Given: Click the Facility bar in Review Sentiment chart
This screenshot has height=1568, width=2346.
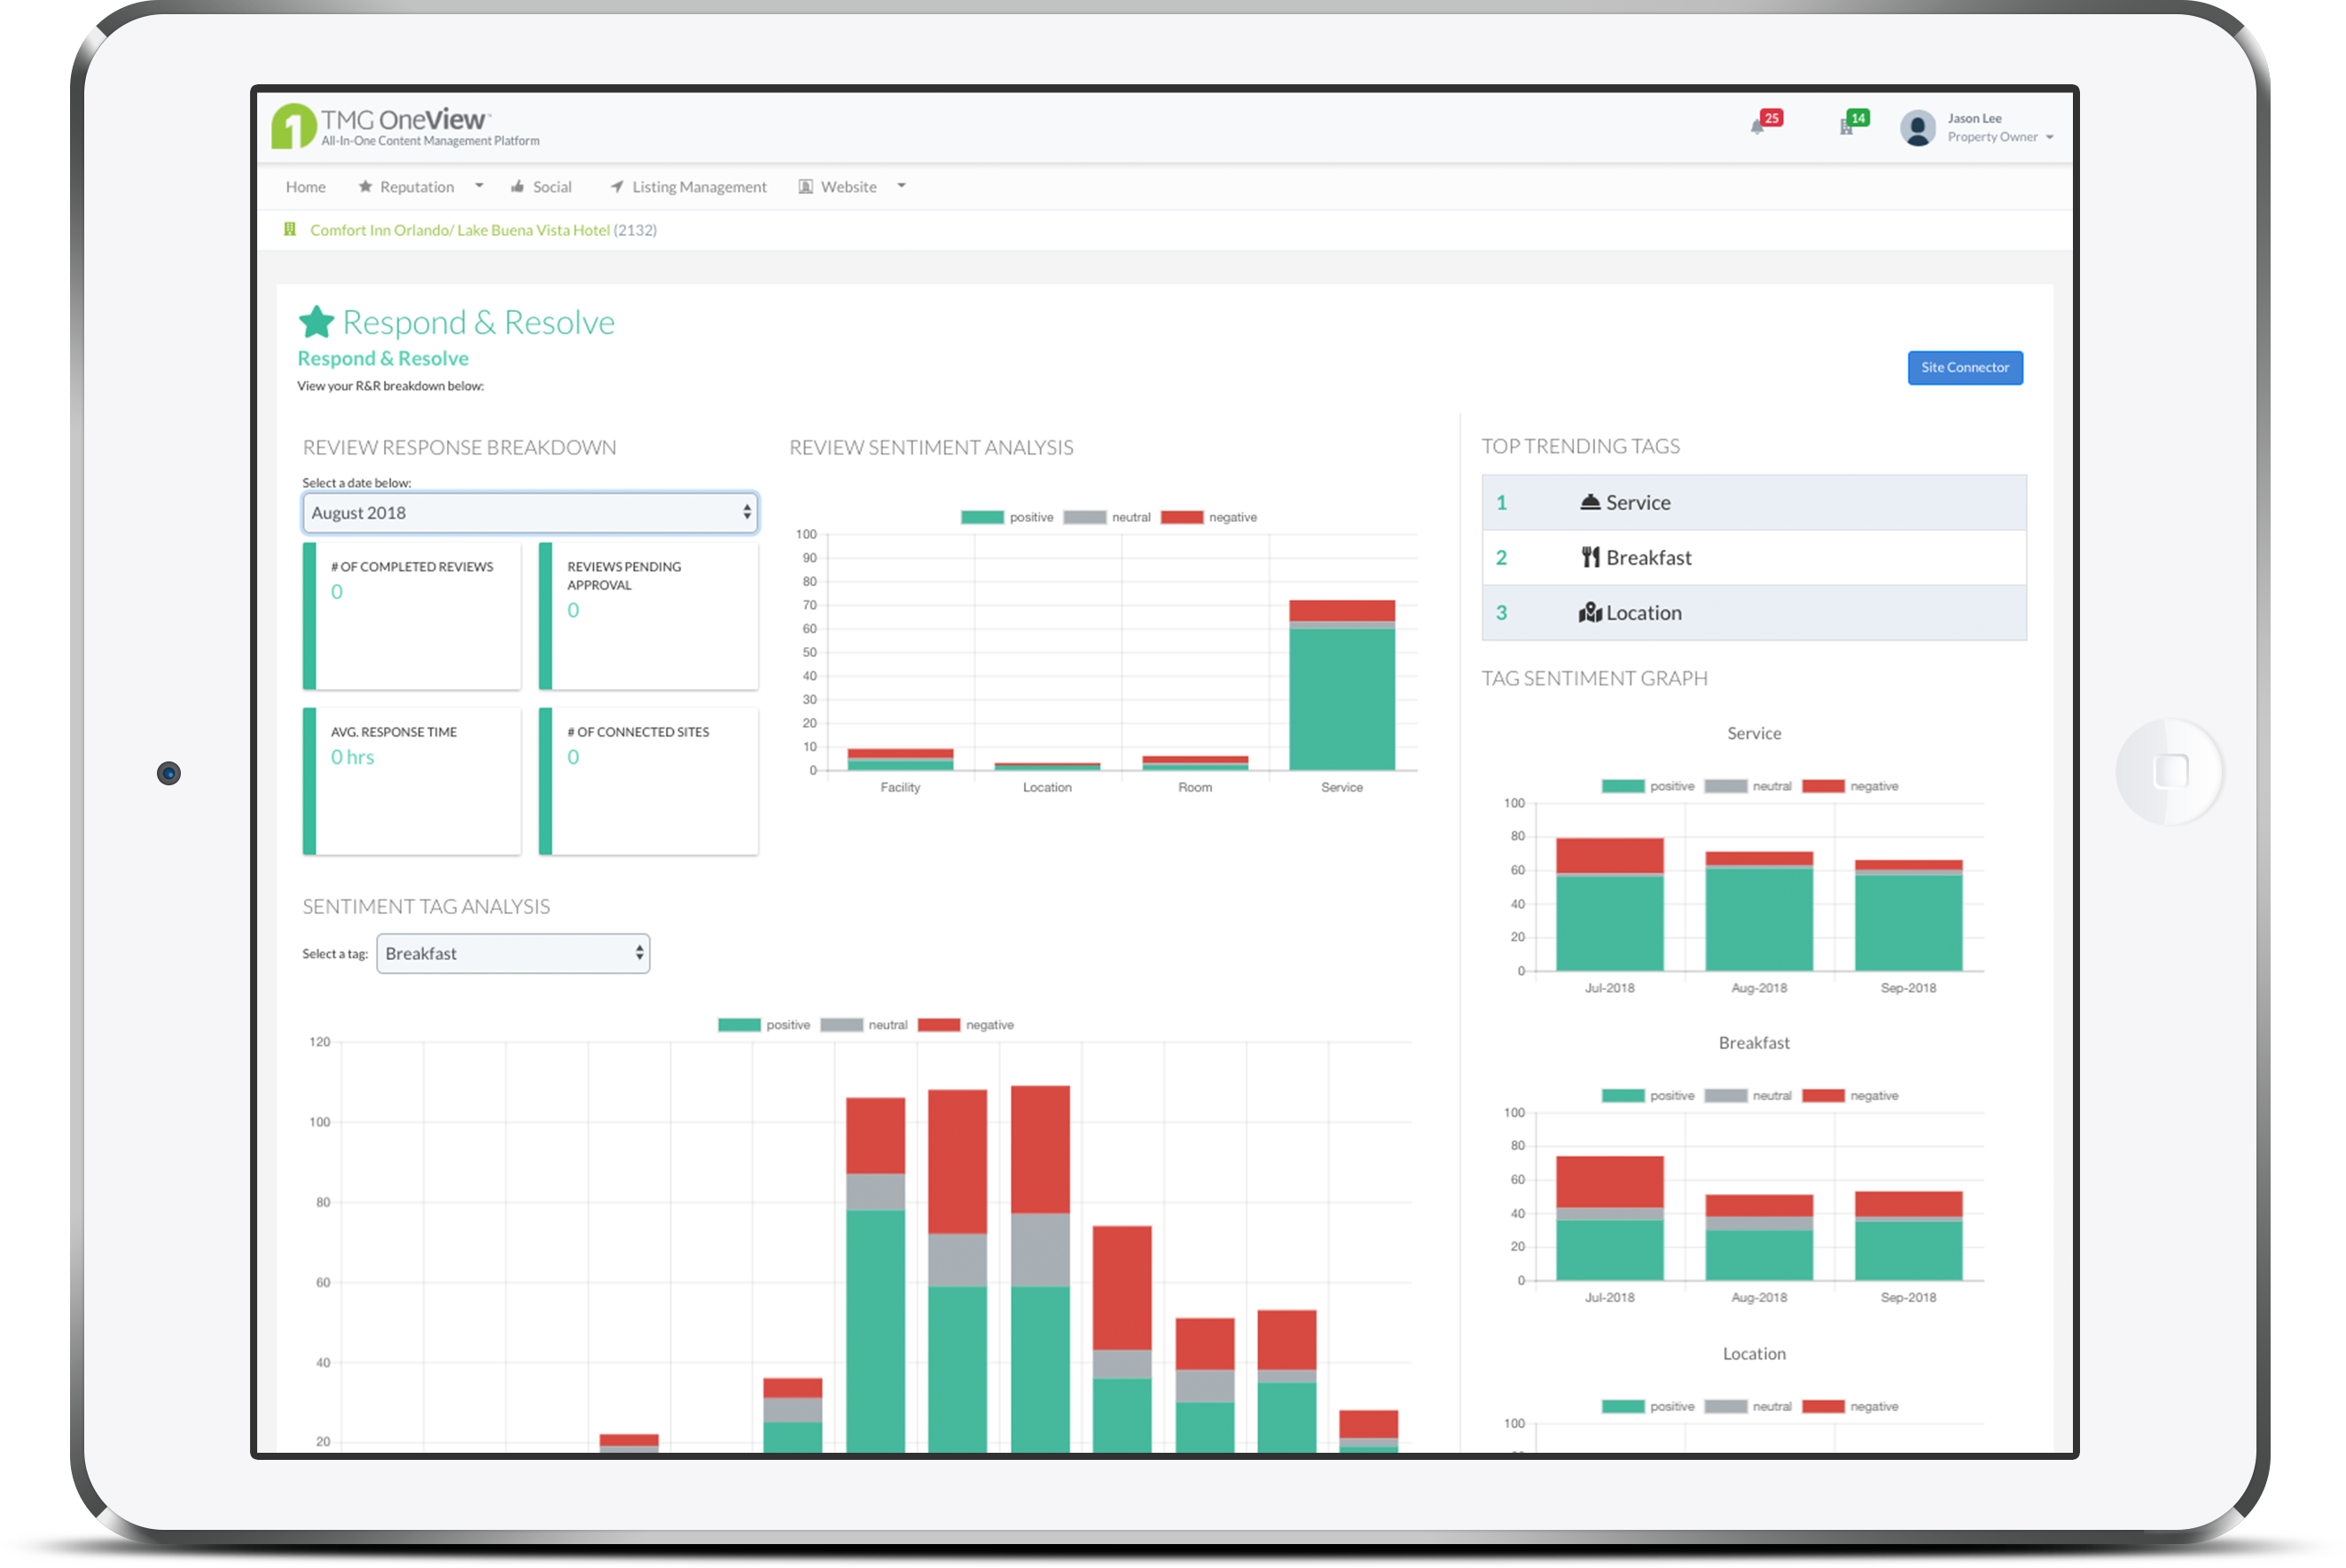Looking at the screenshot, I should click(900, 759).
